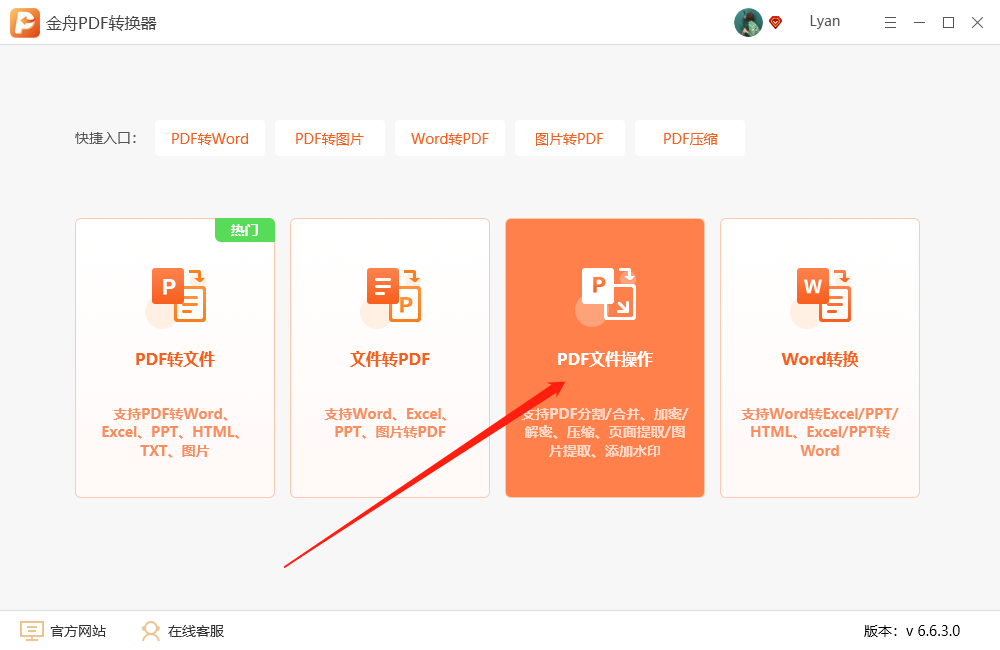The width and height of the screenshot is (1000, 650).
Task: Click the 文件转PDF card icon
Action: tap(392, 291)
